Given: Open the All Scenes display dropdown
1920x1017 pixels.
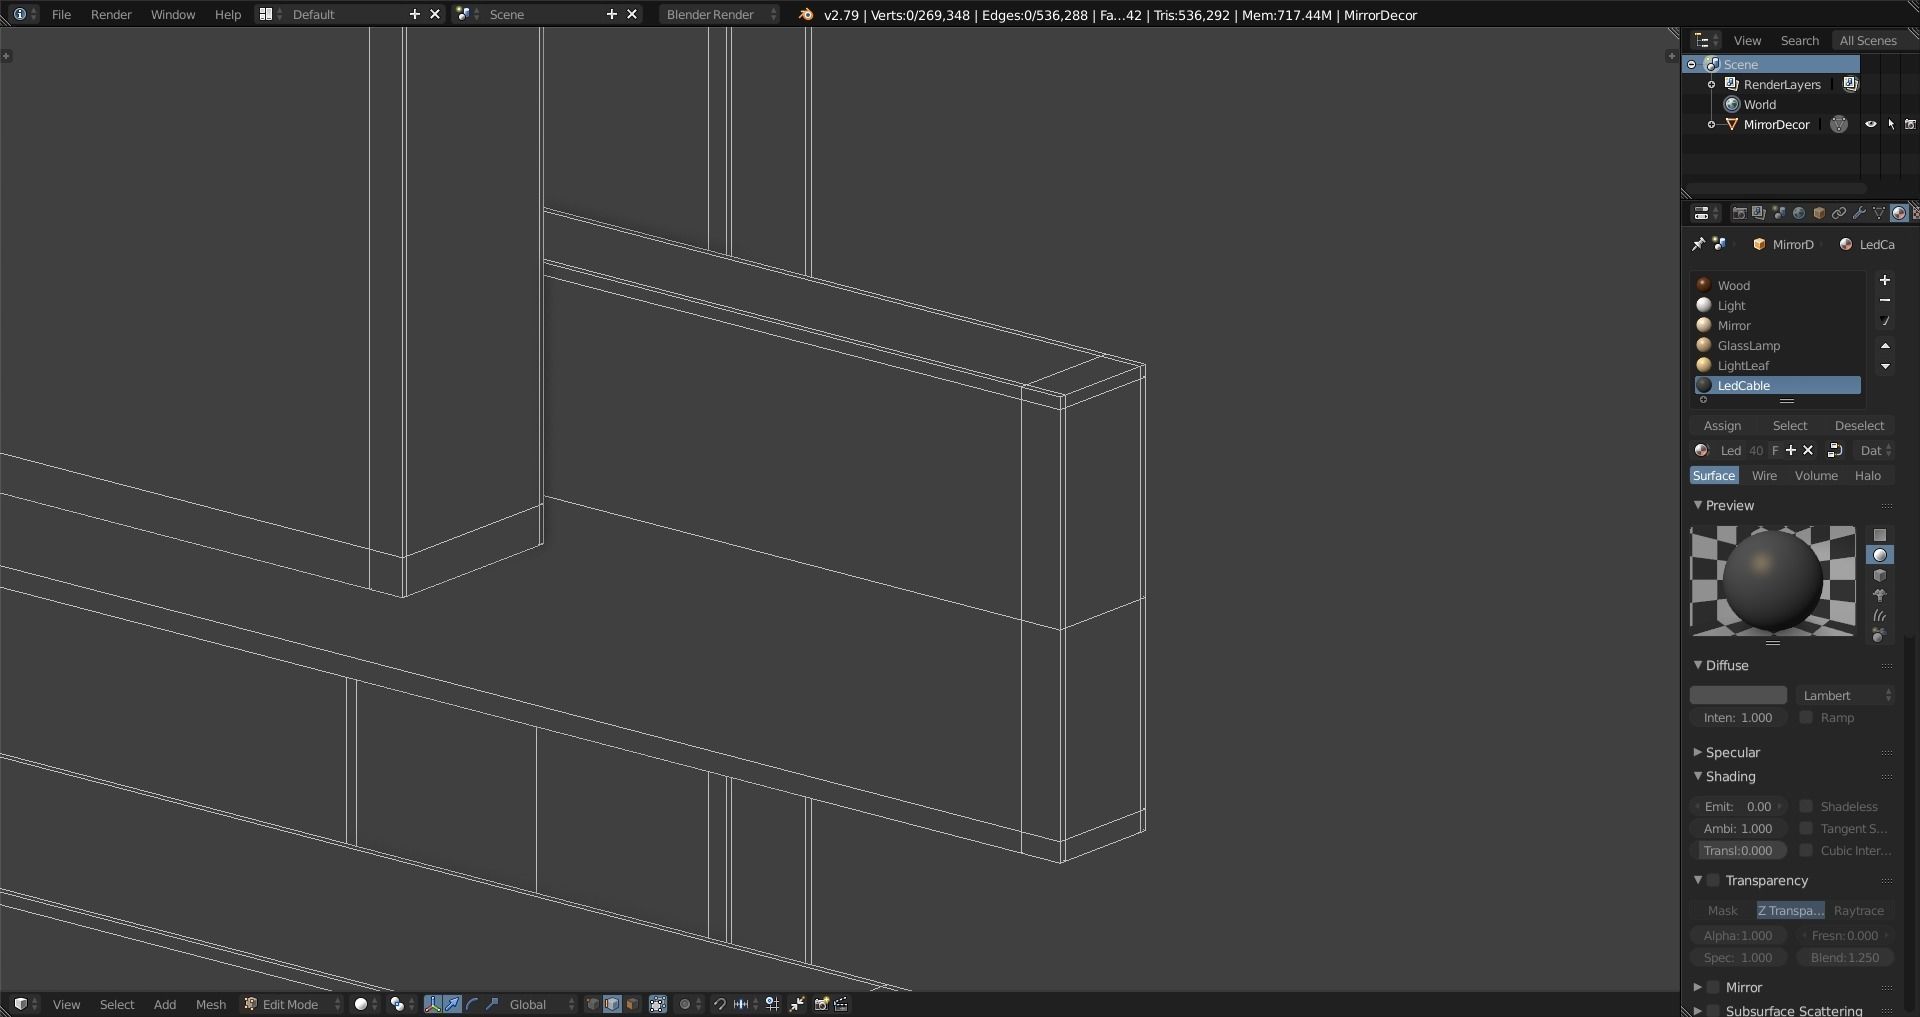Looking at the screenshot, I should click(x=1874, y=40).
